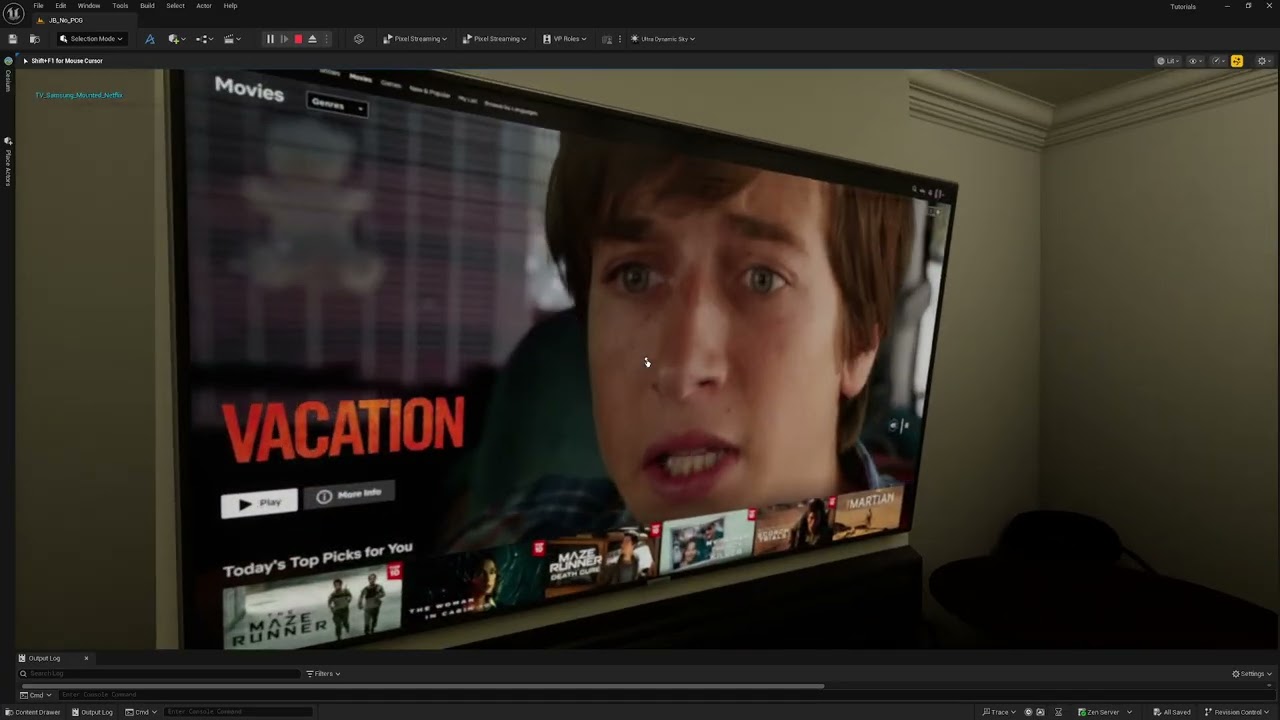
Task: Open the Edit menu
Action: click(61, 6)
